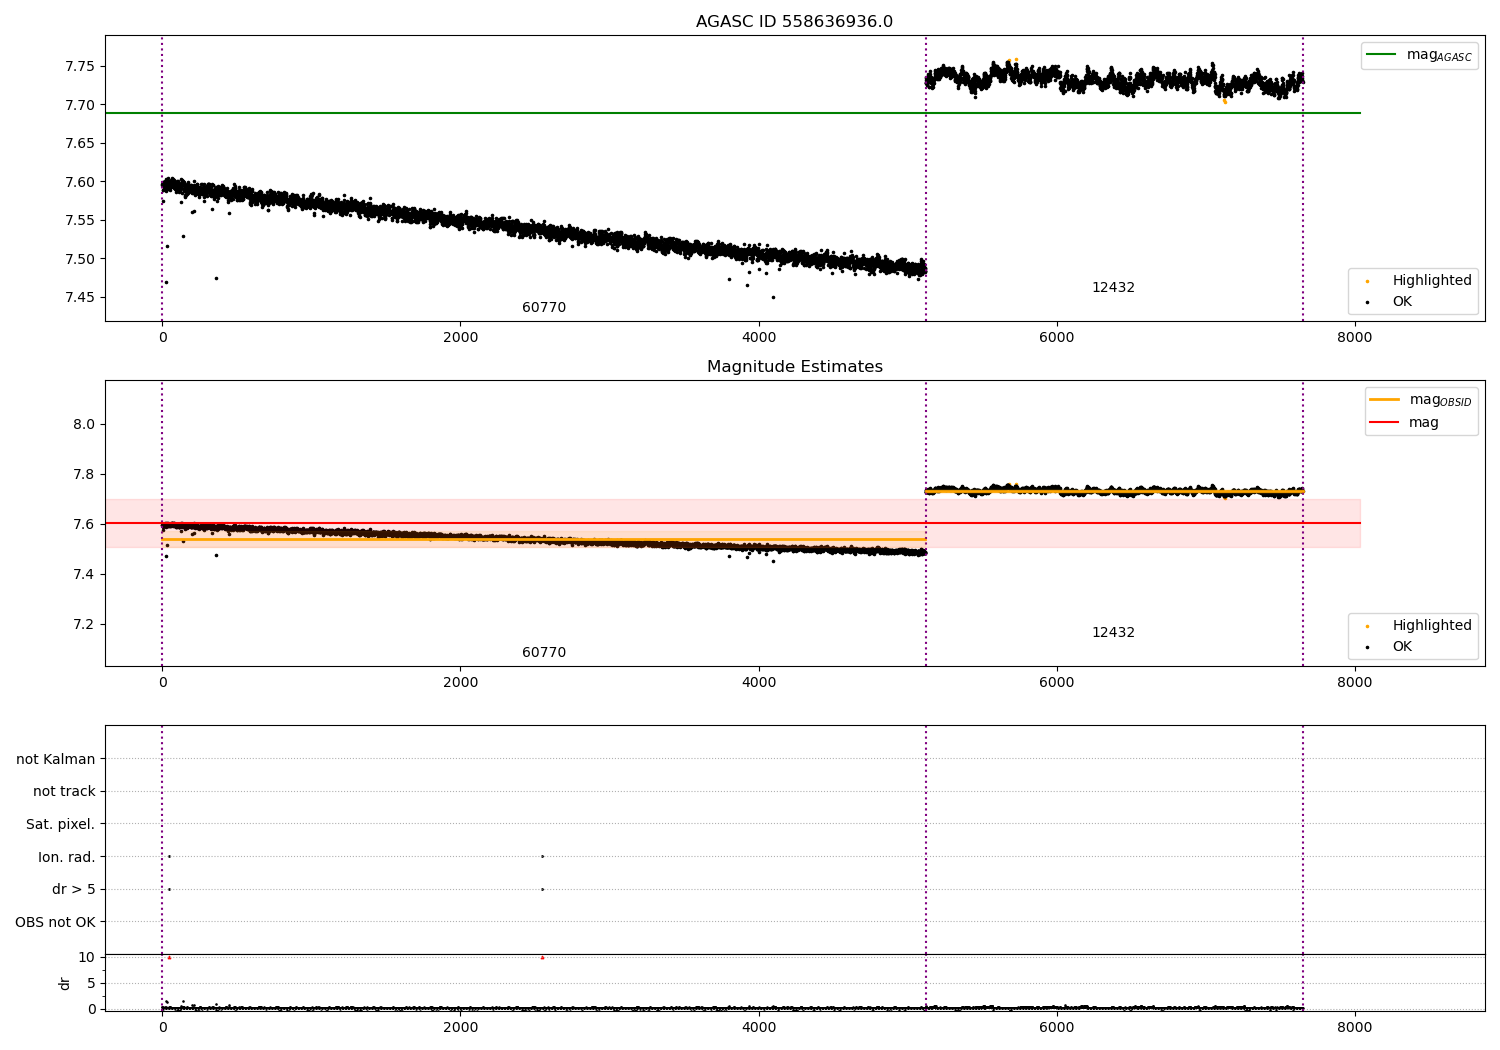Click x-axis tick 2000 under top plot
The height and width of the screenshot is (1050, 1500).
pyautogui.click(x=460, y=338)
